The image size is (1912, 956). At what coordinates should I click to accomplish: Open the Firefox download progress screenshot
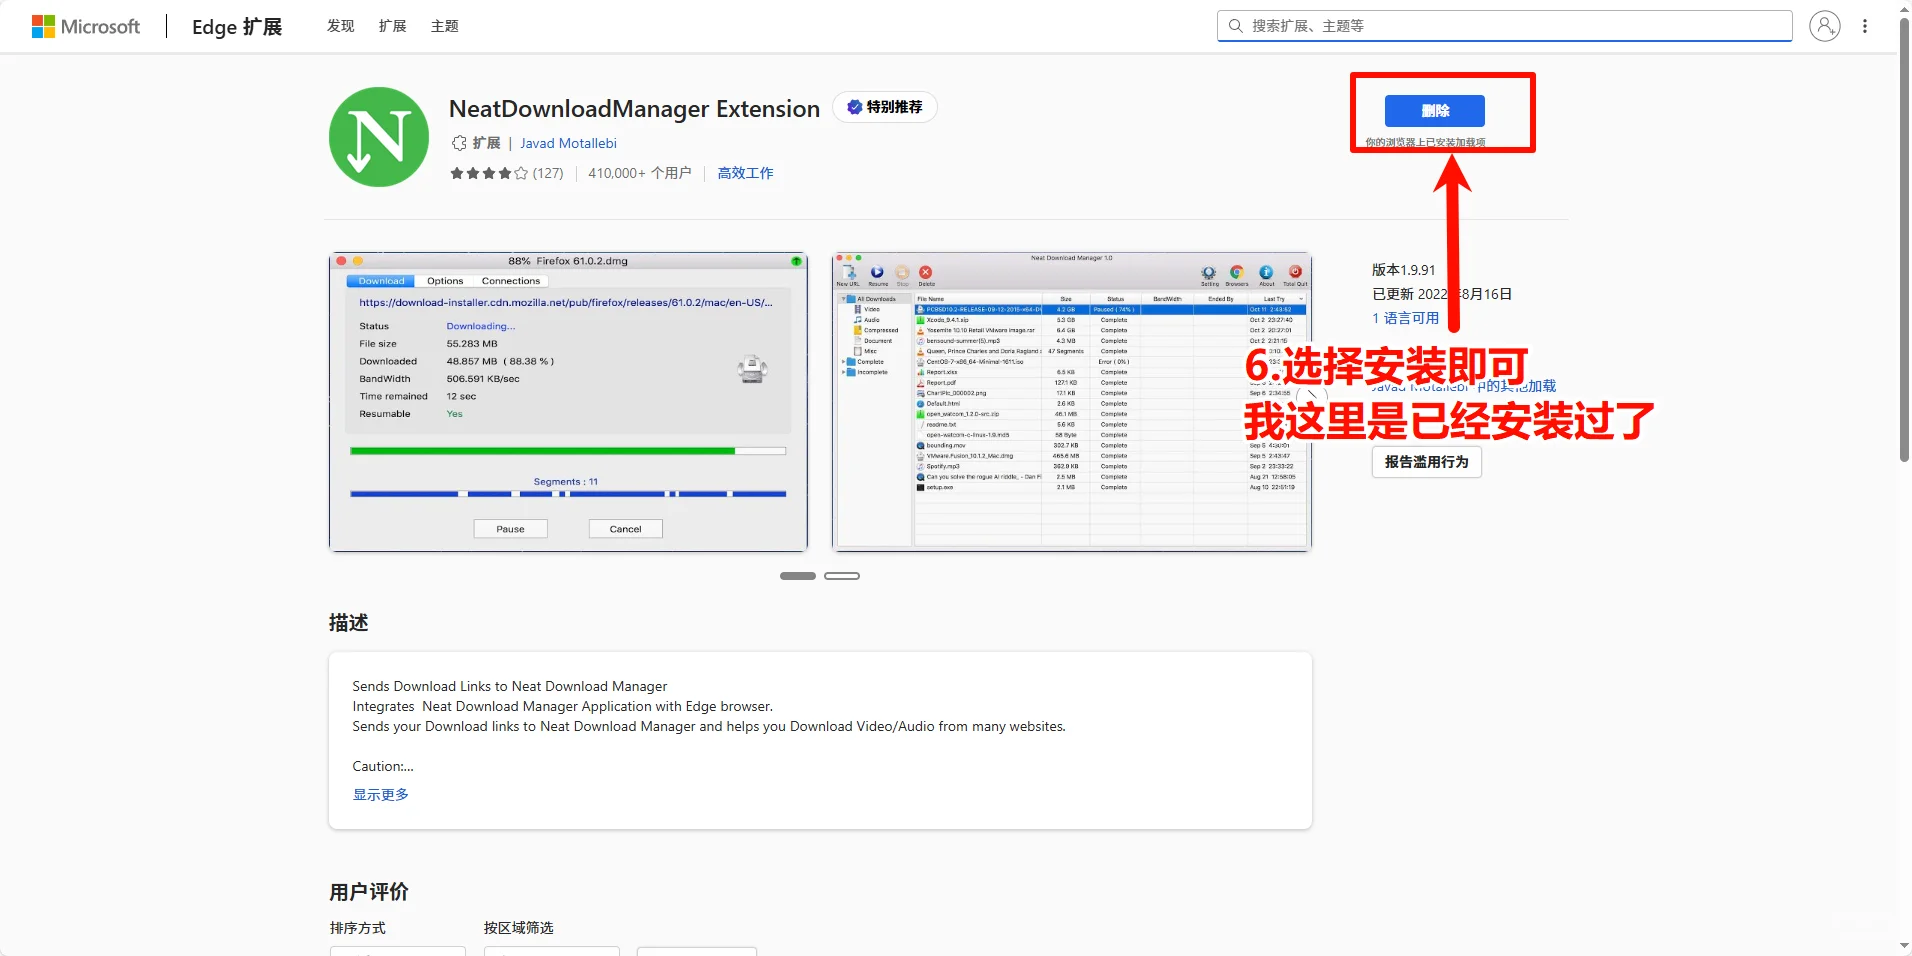(x=568, y=401)
